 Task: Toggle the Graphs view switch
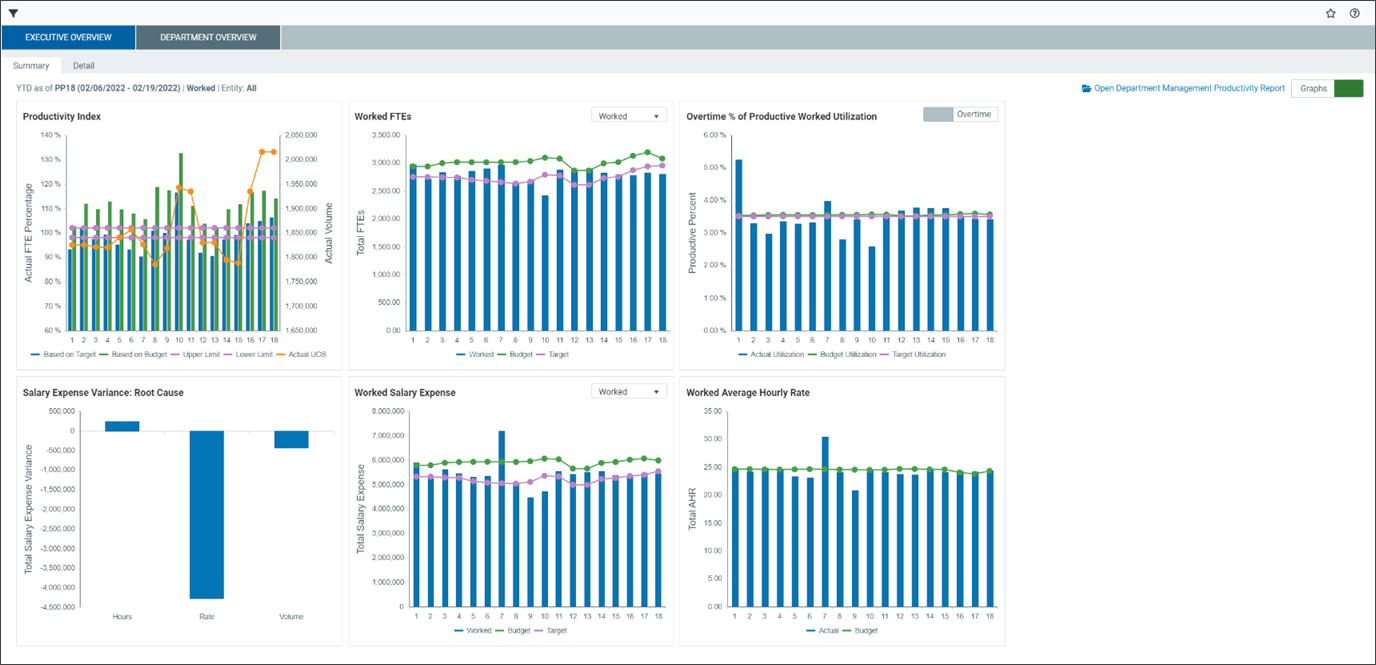pos(1347,88)
